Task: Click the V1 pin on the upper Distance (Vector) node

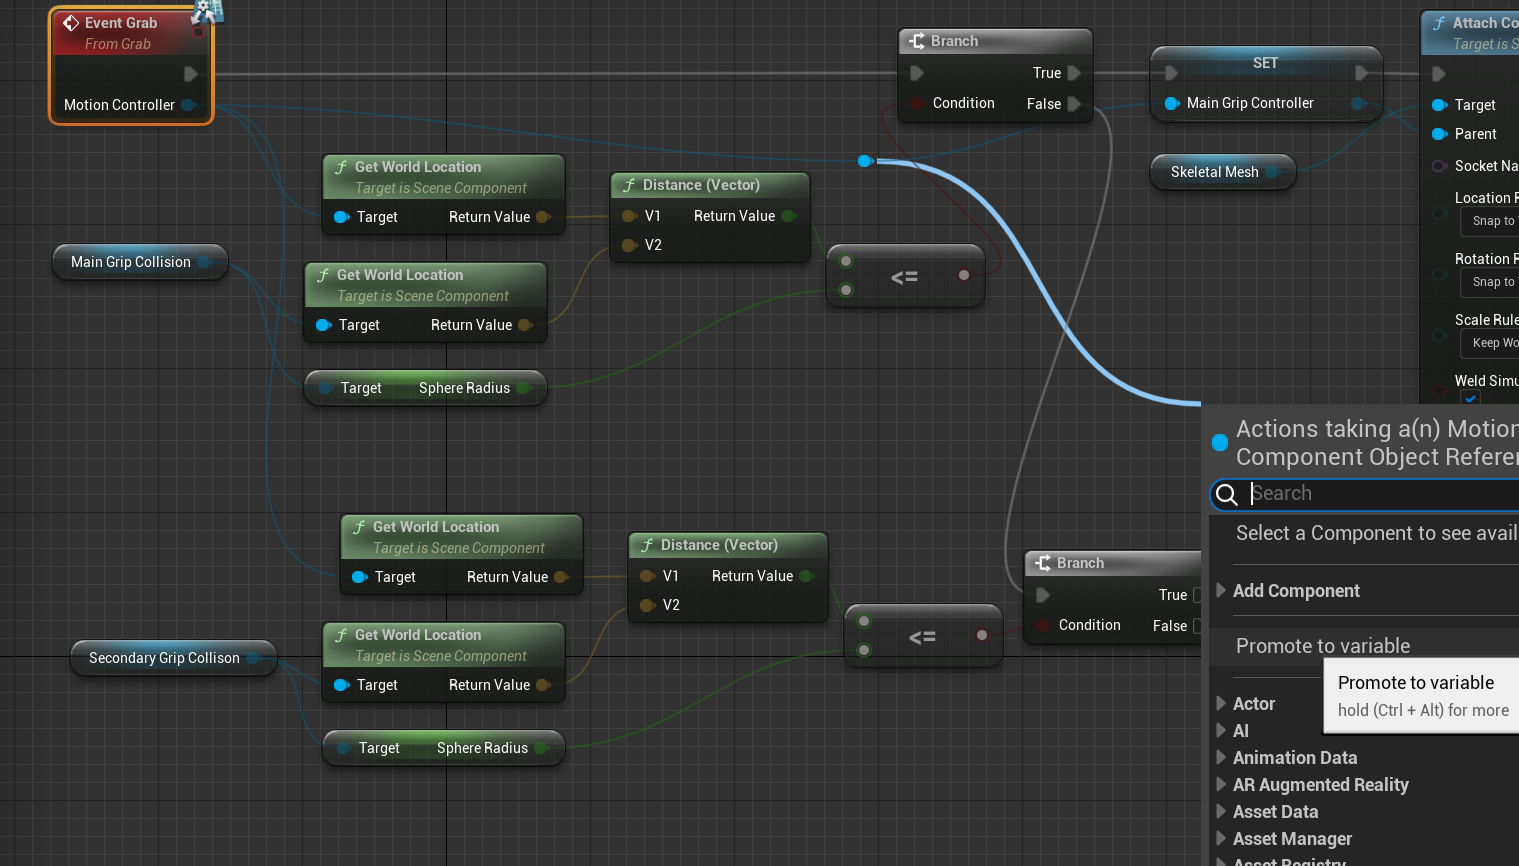Action: coord(629,216)
